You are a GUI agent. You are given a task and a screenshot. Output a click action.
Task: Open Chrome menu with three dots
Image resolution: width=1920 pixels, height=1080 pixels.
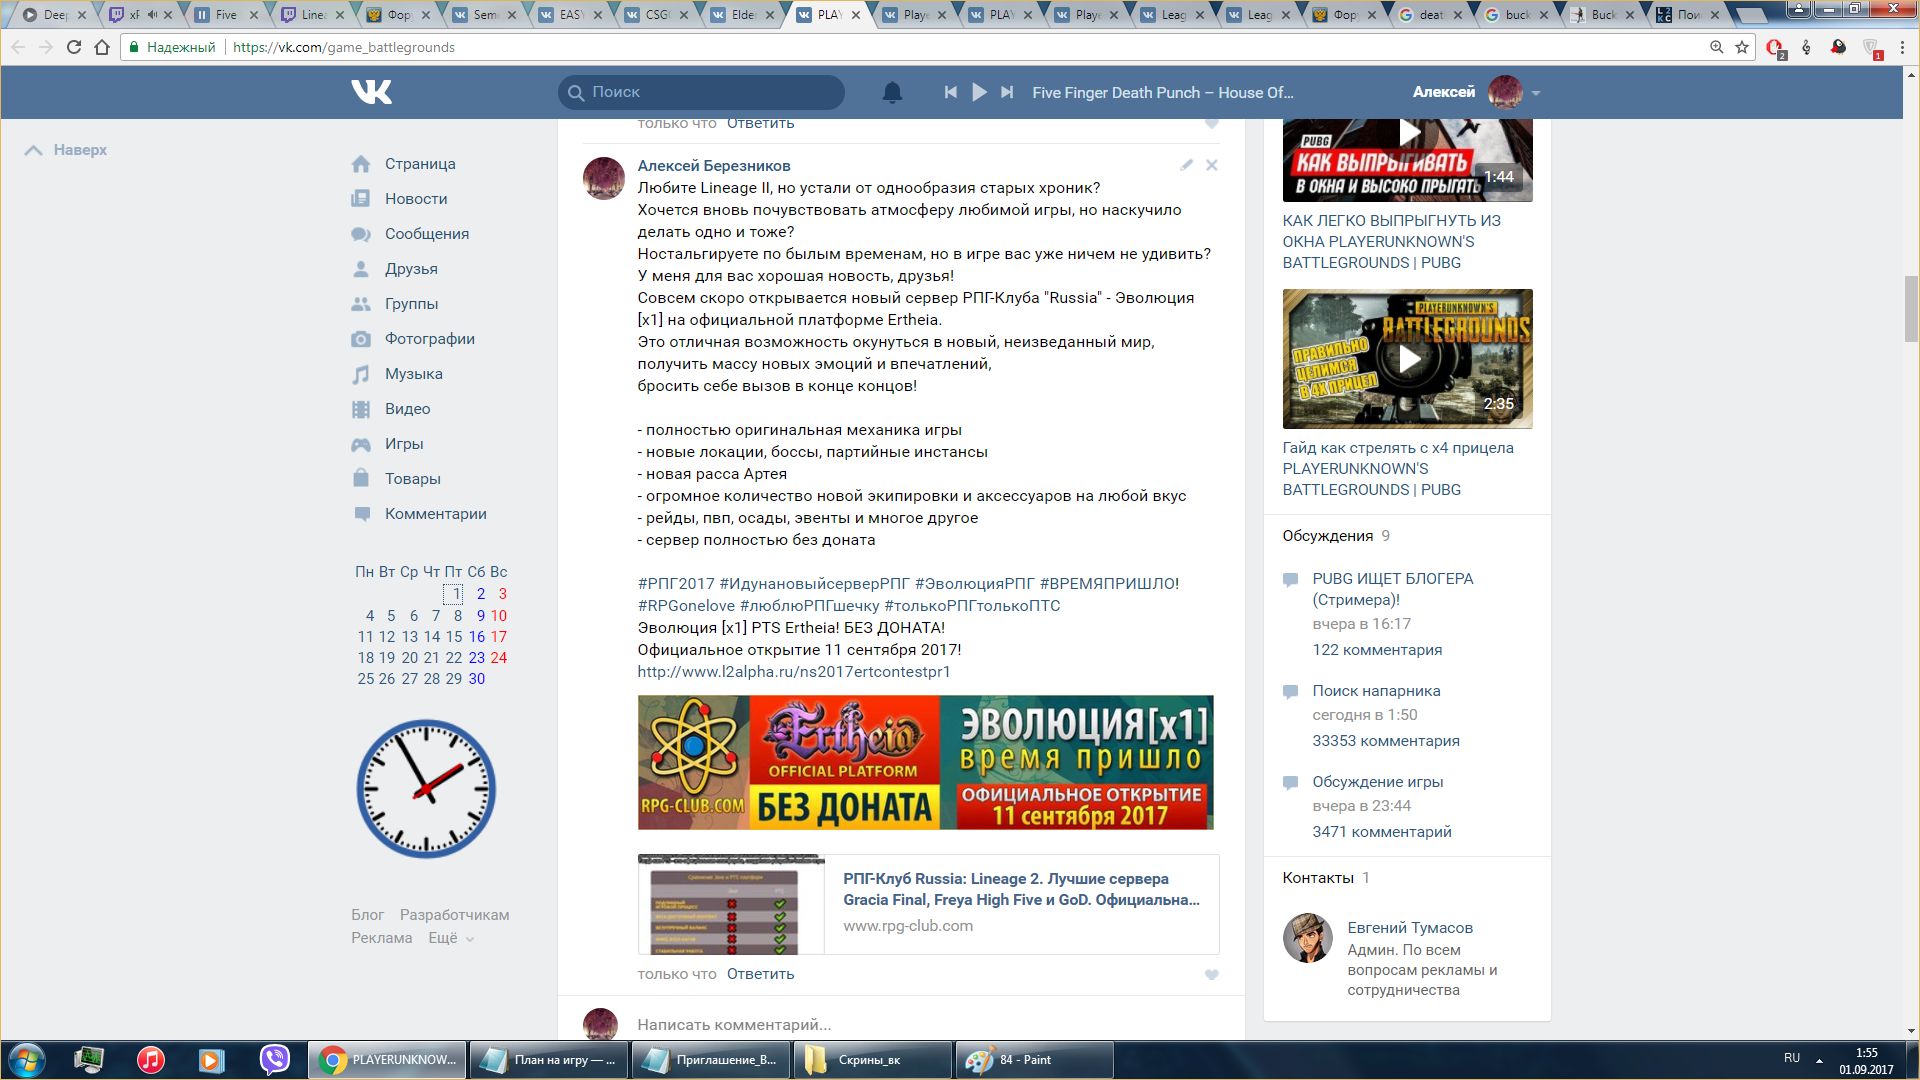(1902, 47)
